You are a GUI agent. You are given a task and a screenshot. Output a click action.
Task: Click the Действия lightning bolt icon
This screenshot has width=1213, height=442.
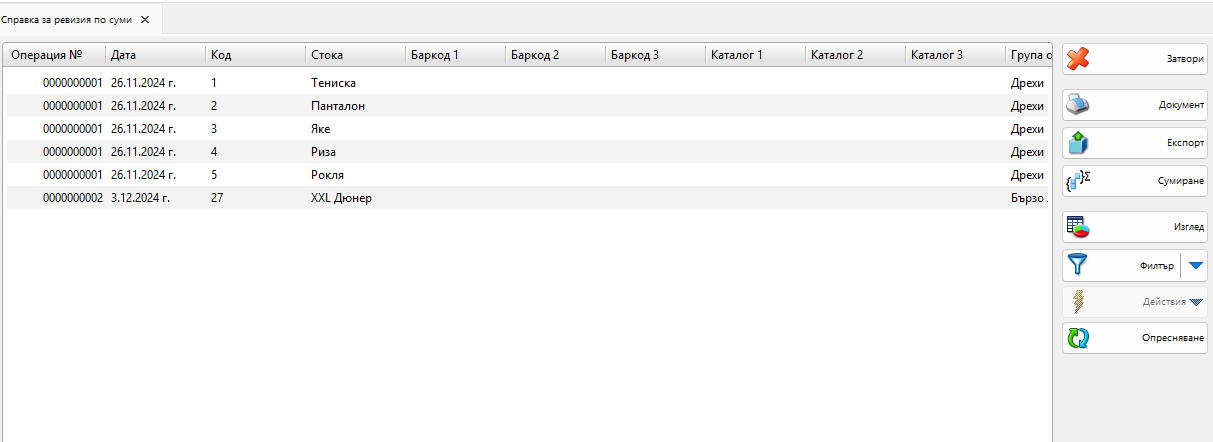tap(1078, 302)
